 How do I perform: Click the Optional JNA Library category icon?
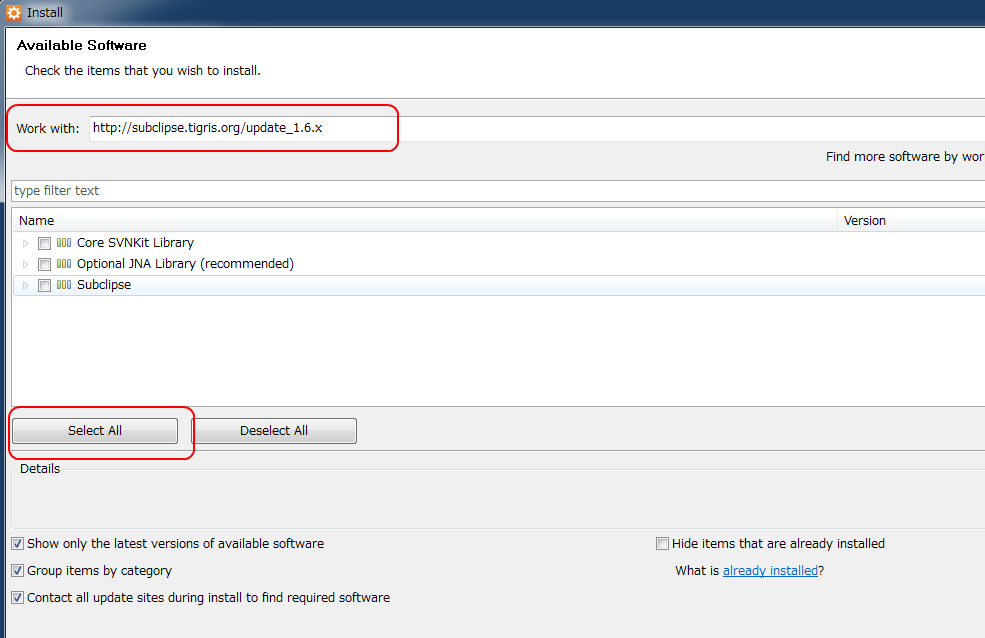(63, 264)
